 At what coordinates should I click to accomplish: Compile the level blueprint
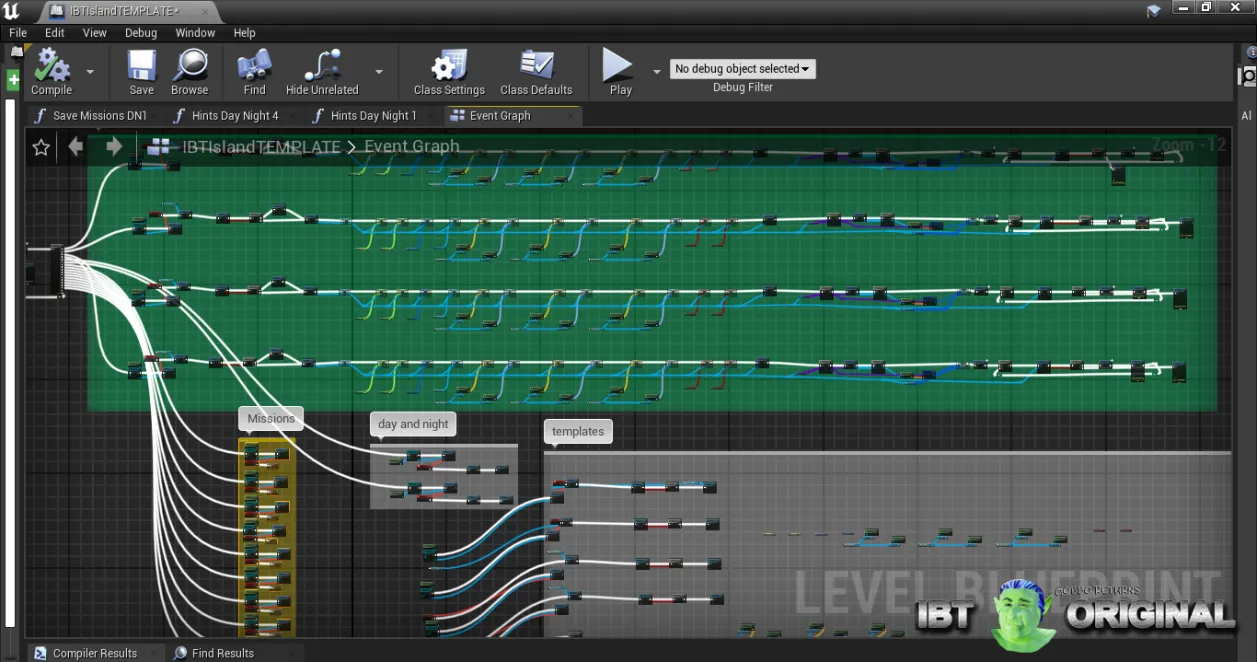[51, 72]
